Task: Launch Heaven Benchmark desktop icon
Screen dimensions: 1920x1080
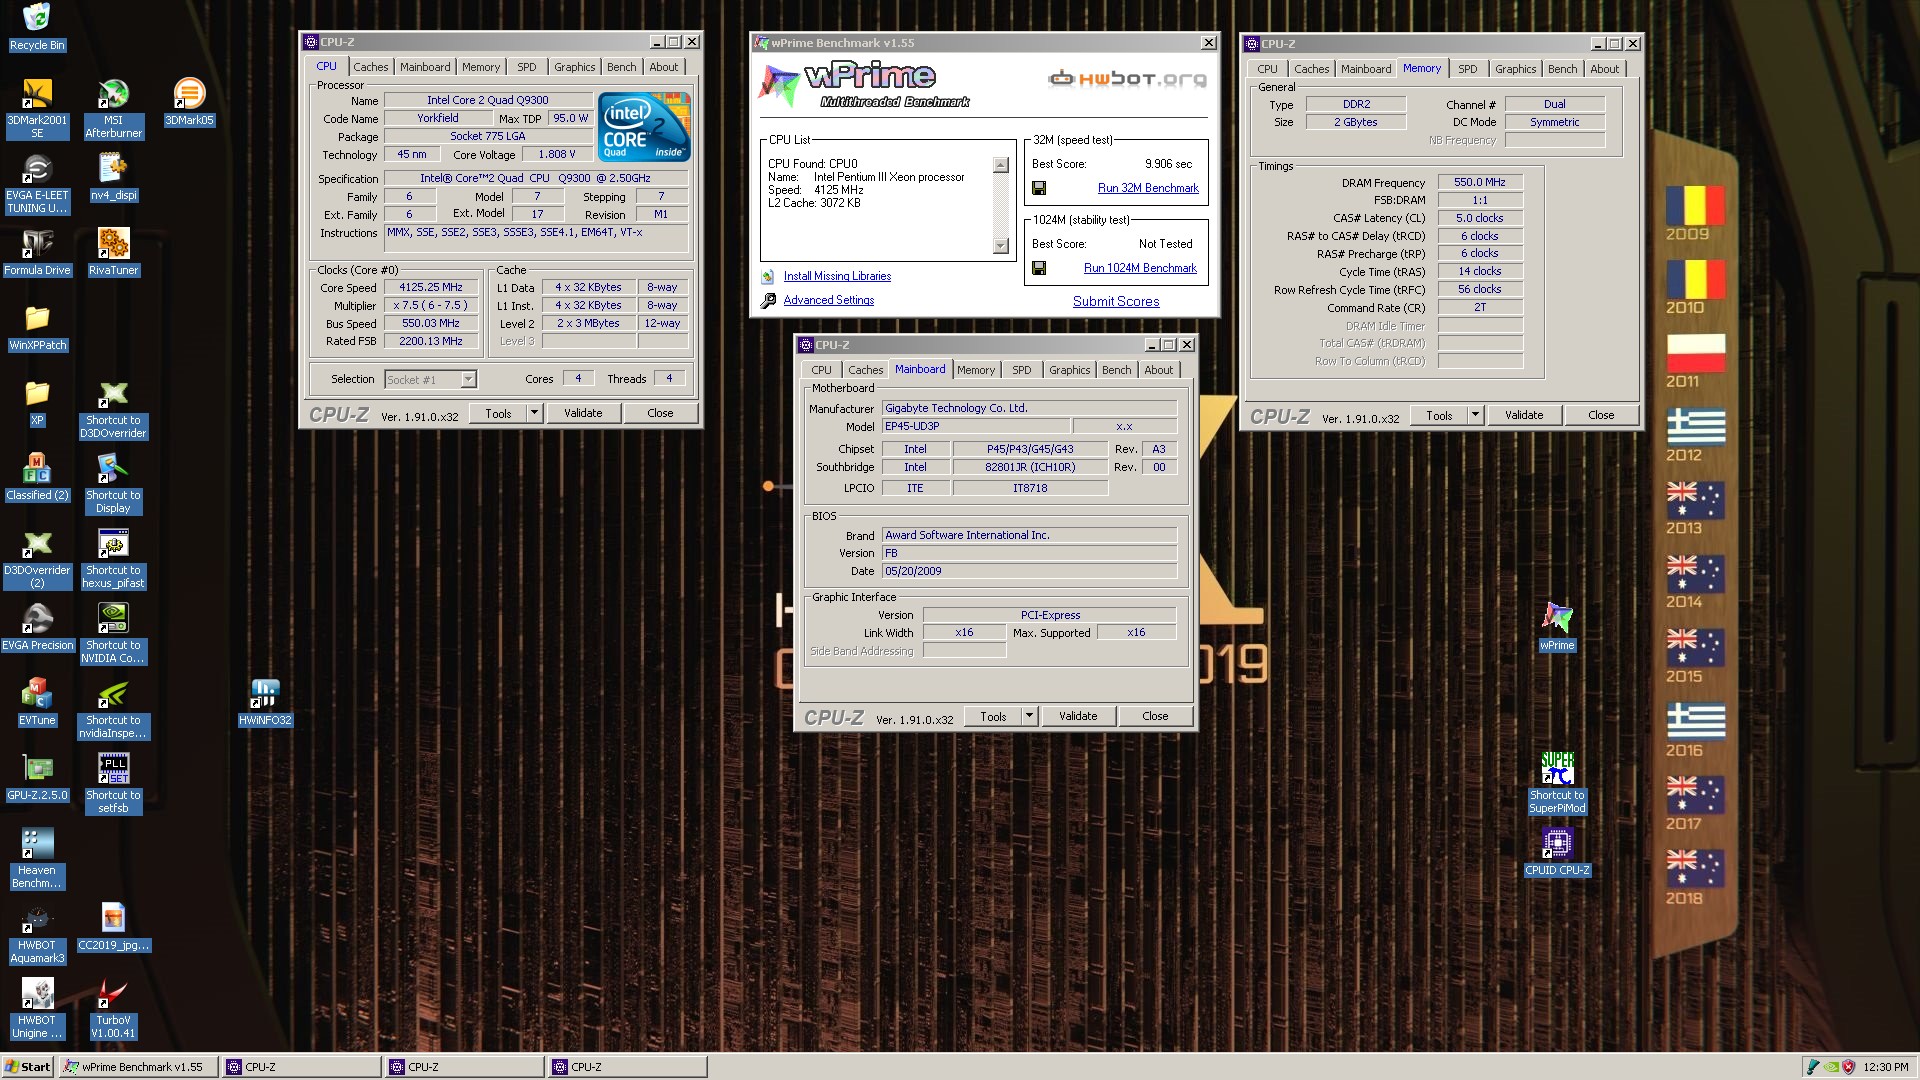Action: coord(37,859)
